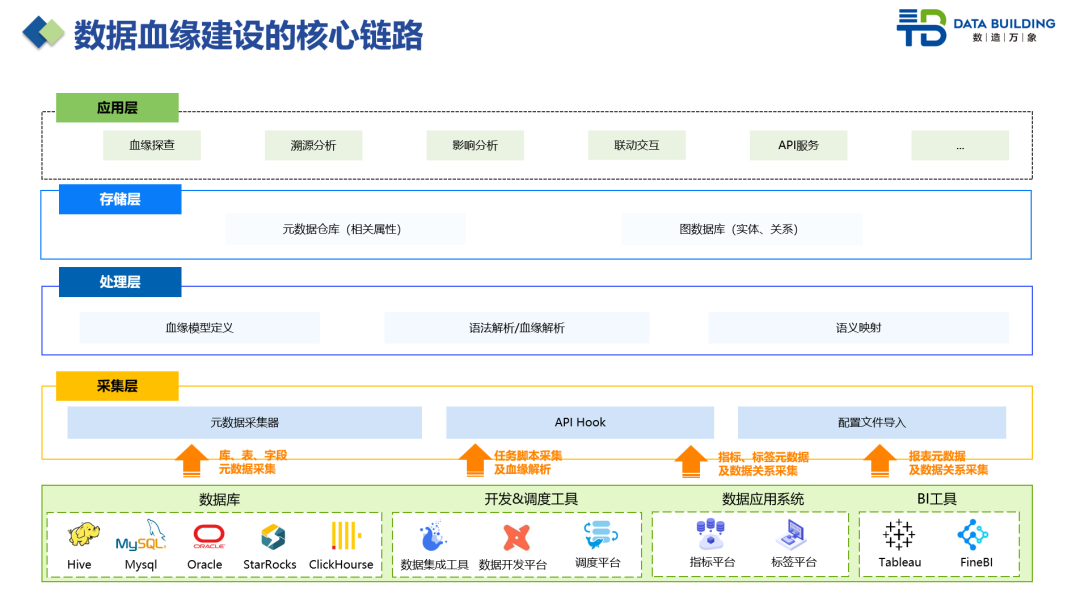Select the 指标平台 icon
This screenshot has height=593, width=1080.
[711, 534]
